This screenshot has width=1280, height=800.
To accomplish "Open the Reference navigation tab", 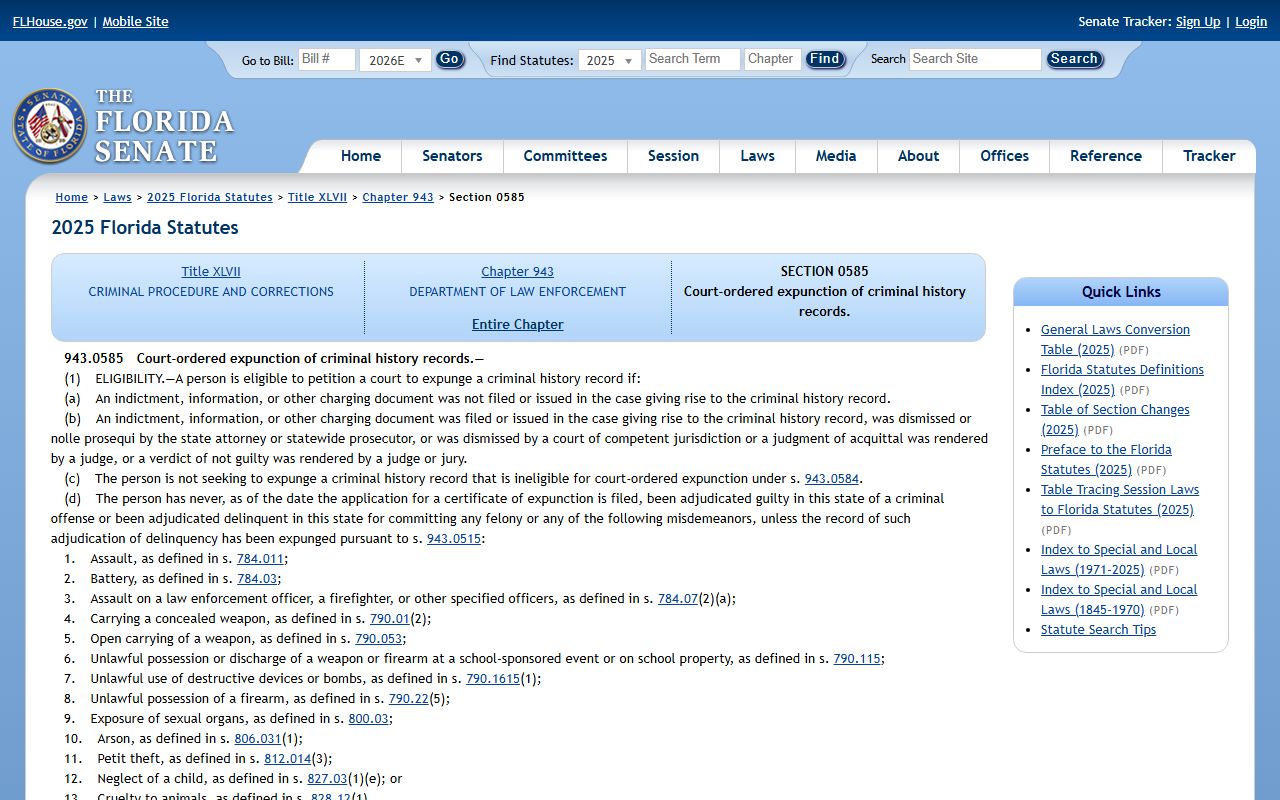I will click(x=1106, y=156).
